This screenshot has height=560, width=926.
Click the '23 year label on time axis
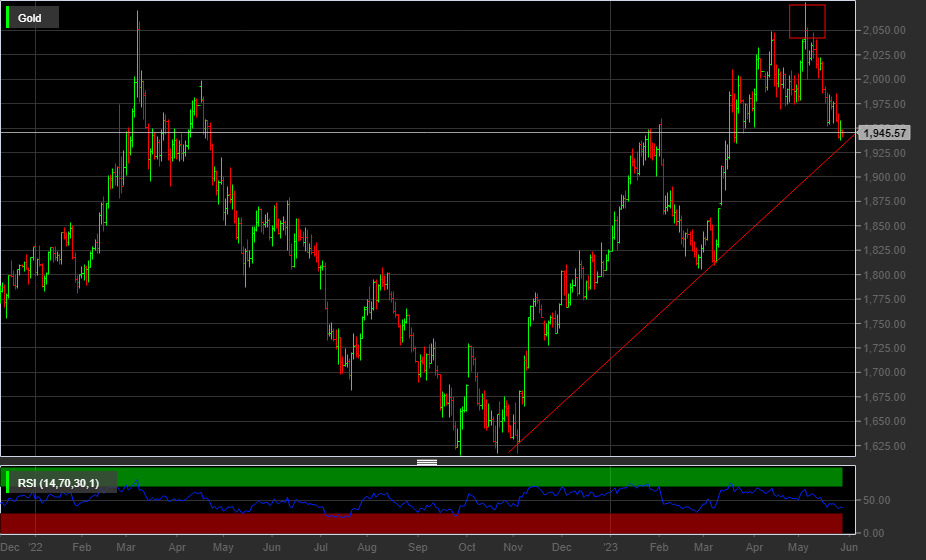[610, 548]
